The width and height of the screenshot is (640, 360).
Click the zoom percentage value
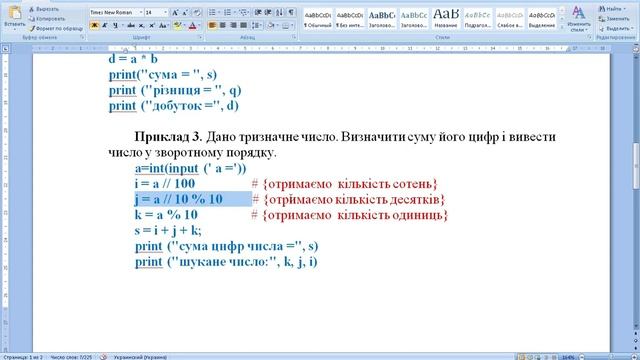coord(568,357)
